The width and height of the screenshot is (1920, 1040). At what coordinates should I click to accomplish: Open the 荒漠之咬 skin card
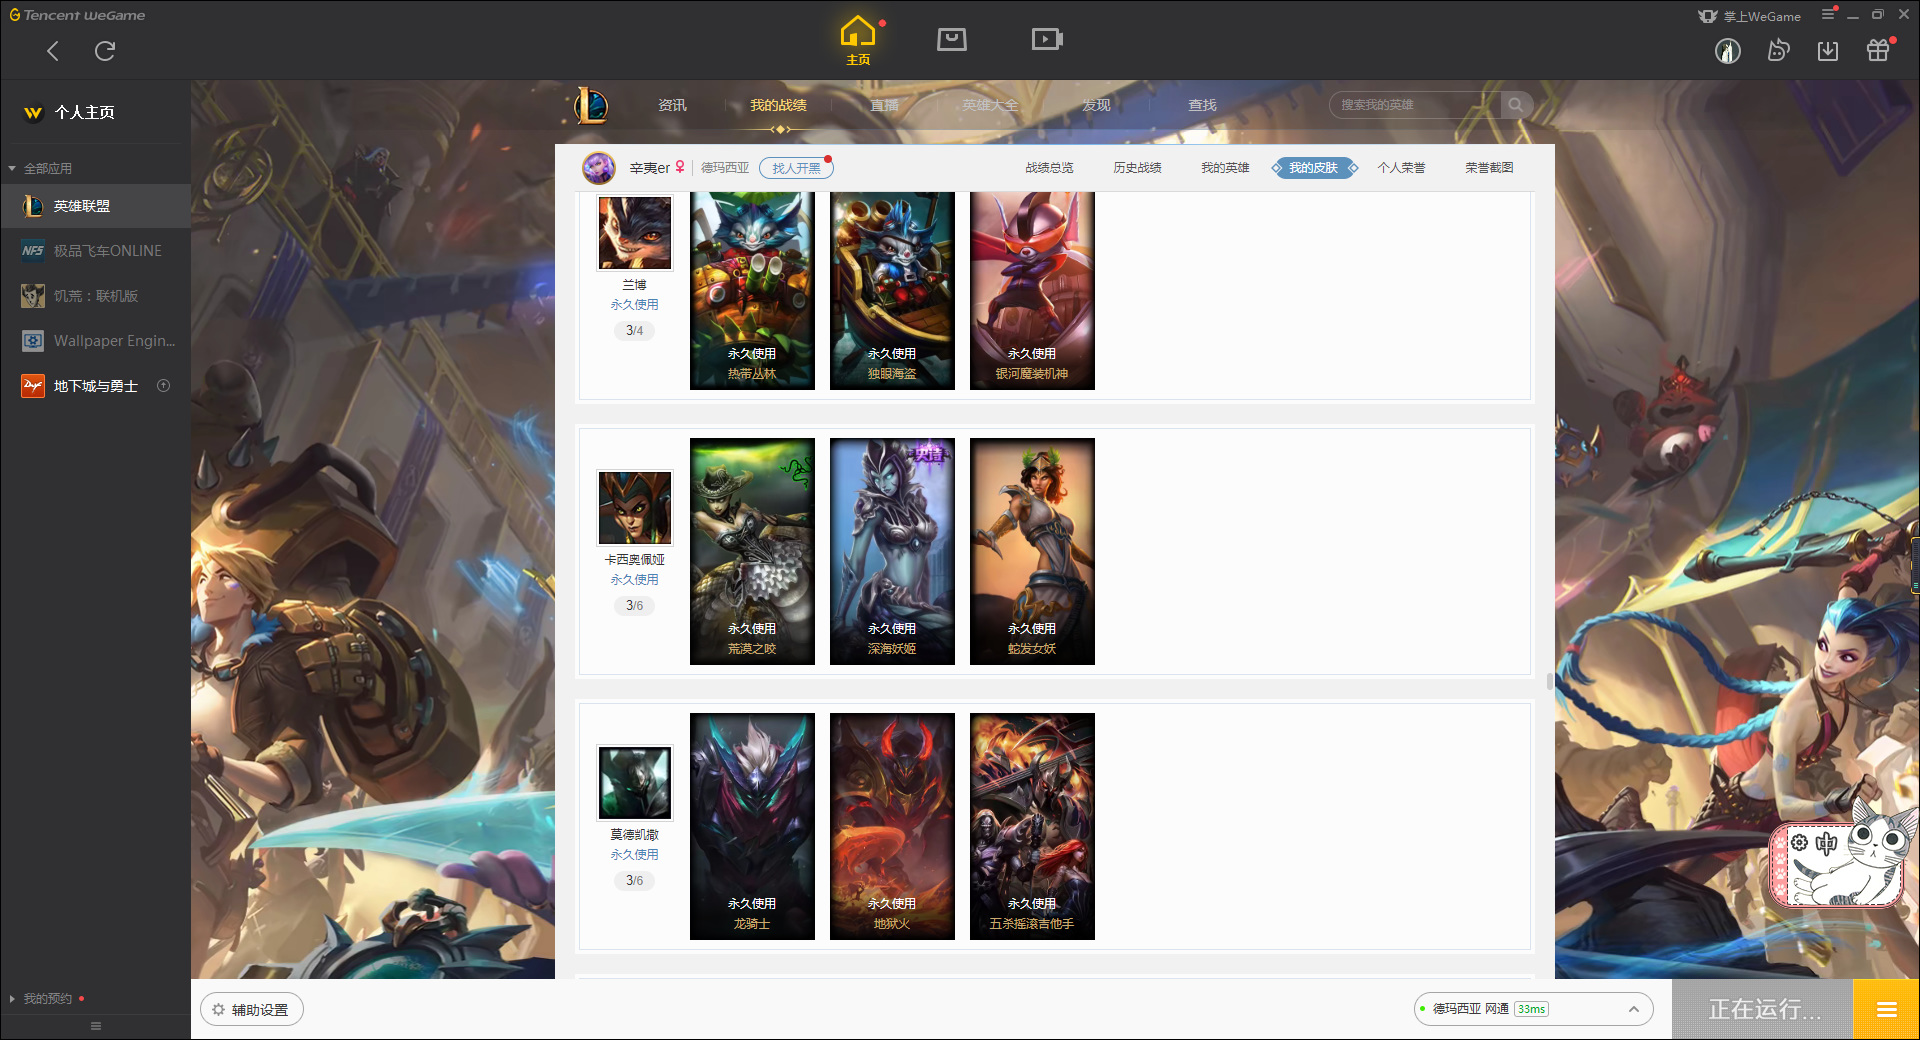[x=752, y=551]
